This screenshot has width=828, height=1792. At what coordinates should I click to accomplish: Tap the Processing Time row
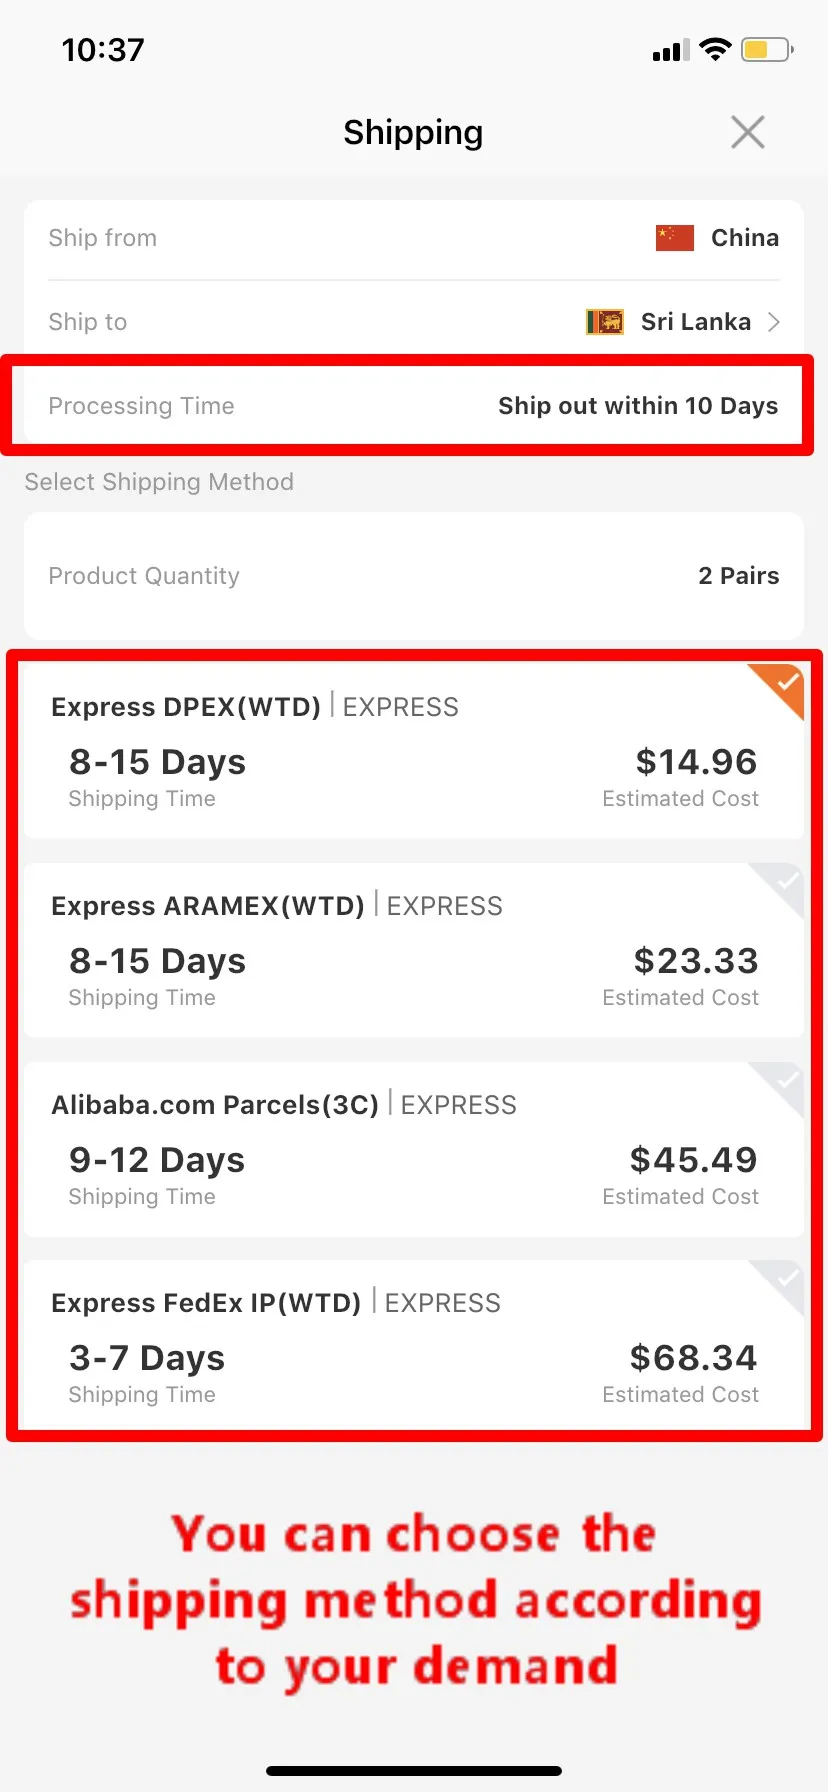[414, 406]
